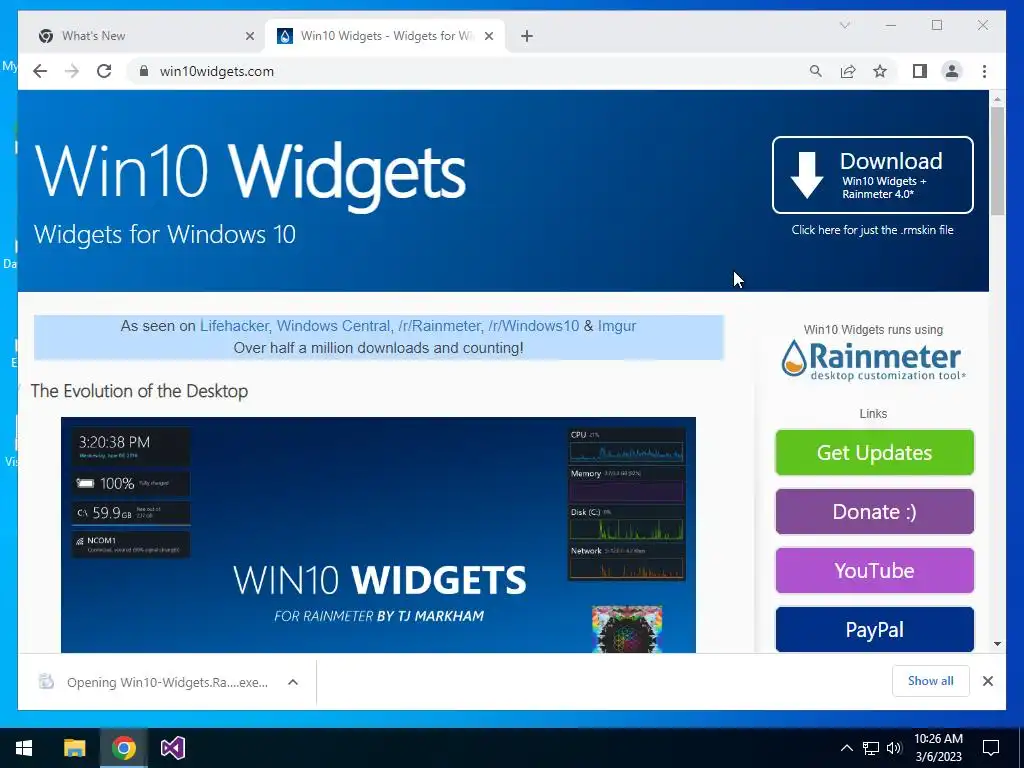
Task: Close the downloads bar
Action: coord(988,681)
